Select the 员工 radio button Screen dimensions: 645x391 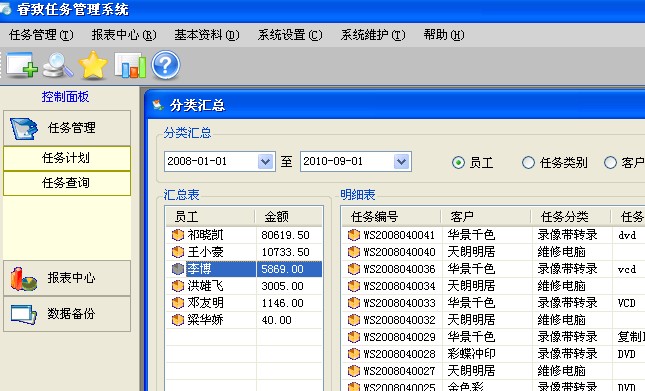(x=458, y=163)
